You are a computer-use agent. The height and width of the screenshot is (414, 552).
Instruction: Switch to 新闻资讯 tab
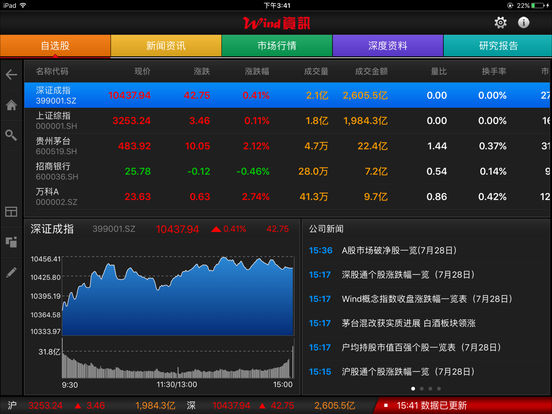(x=166, y=45)
